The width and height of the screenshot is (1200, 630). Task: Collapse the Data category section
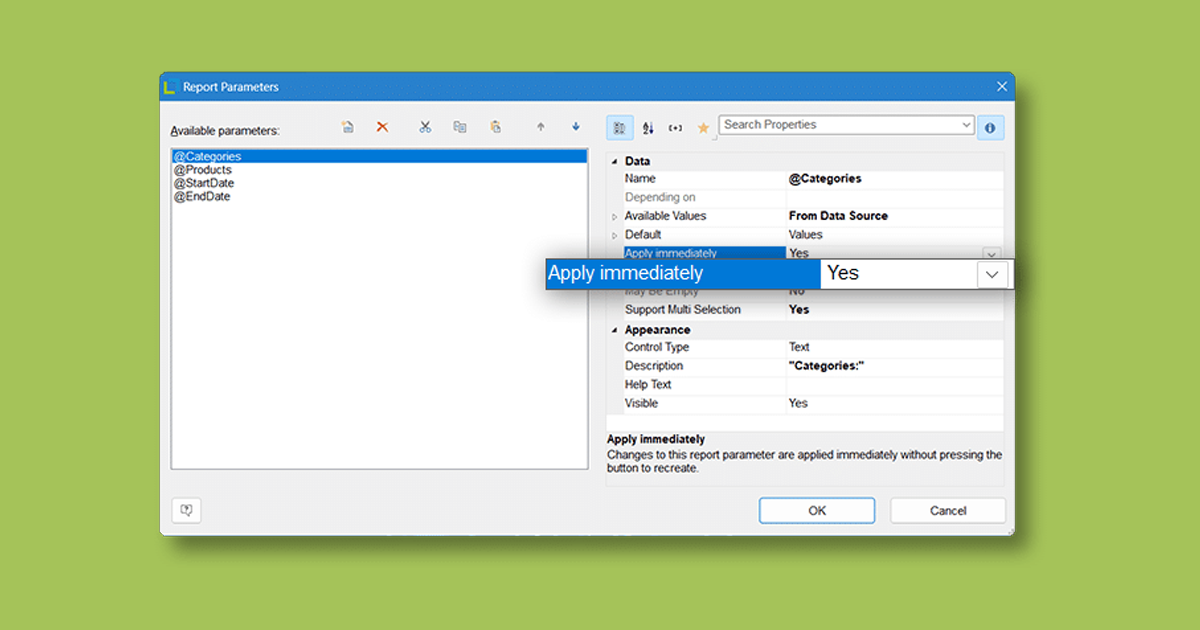coord(612,160)
